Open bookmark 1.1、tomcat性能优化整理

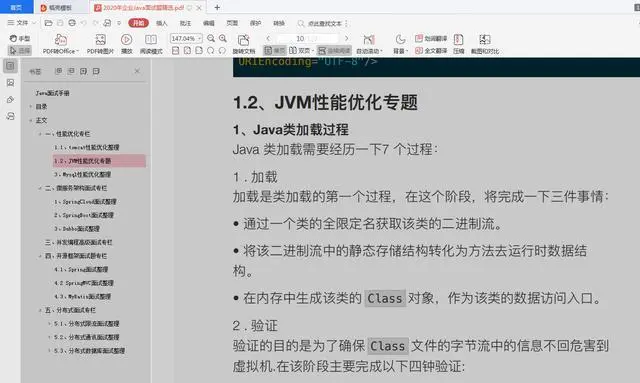point(87,147)
